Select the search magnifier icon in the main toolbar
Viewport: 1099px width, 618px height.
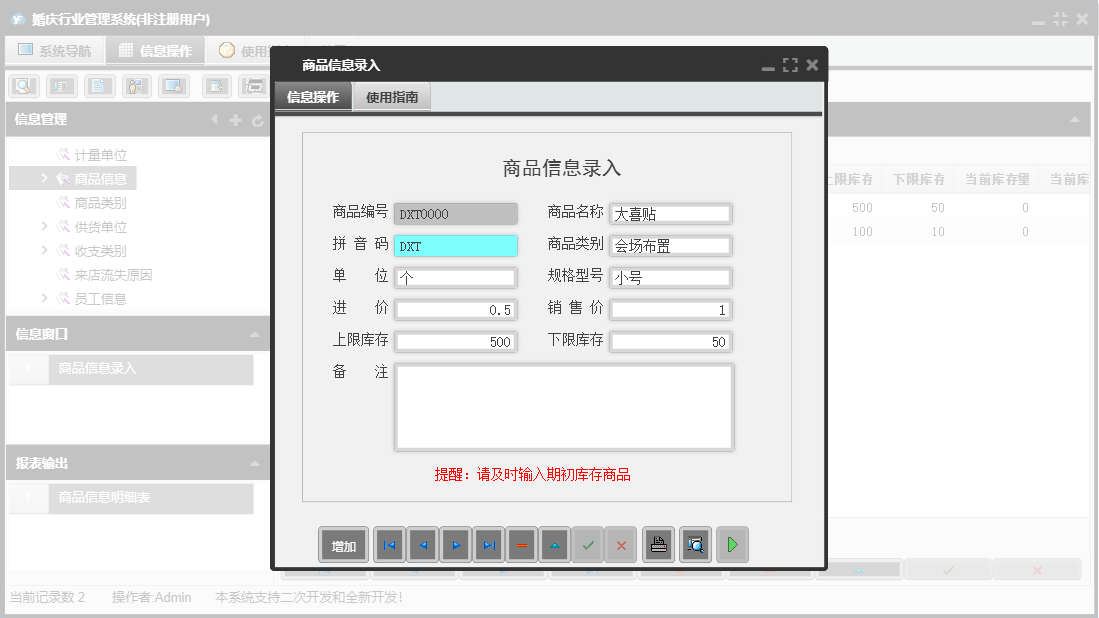coord(22,86)
